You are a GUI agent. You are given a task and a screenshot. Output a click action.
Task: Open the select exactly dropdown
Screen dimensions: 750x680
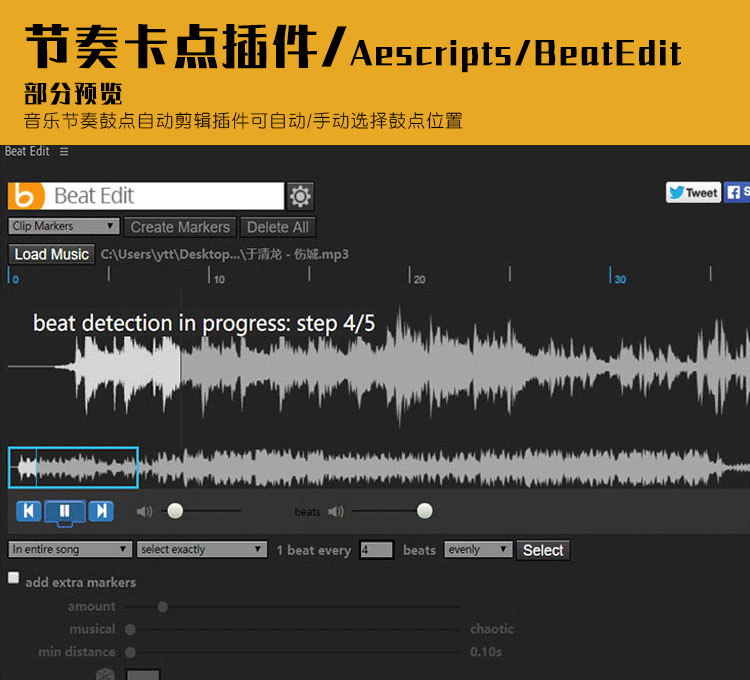202,549
